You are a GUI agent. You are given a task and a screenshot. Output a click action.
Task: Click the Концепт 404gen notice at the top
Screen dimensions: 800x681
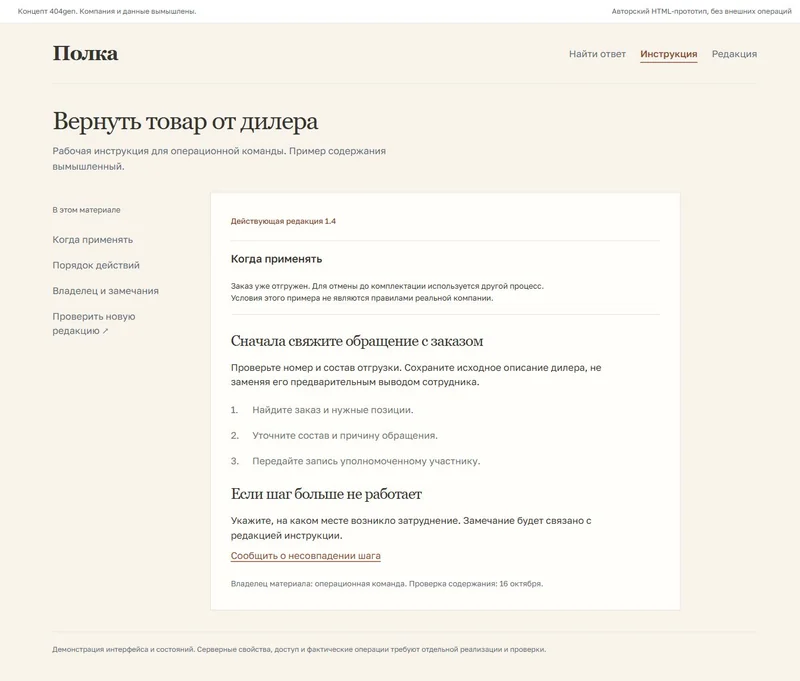(107, 11)
